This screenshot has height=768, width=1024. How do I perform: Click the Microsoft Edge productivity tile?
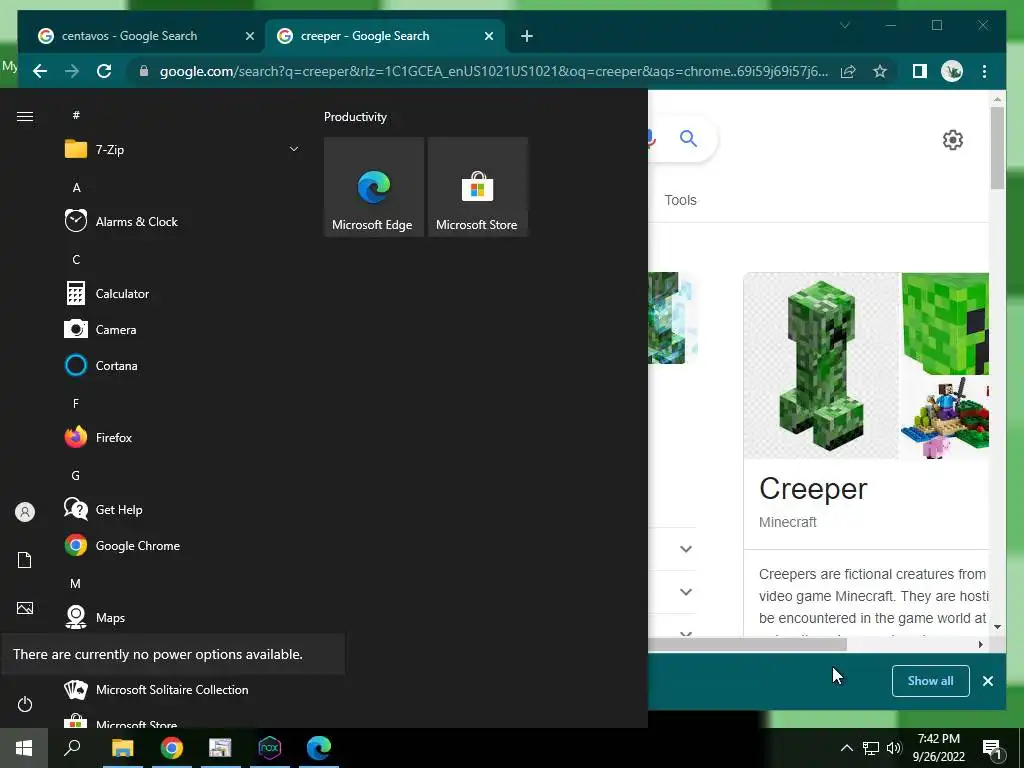[374, 187]
